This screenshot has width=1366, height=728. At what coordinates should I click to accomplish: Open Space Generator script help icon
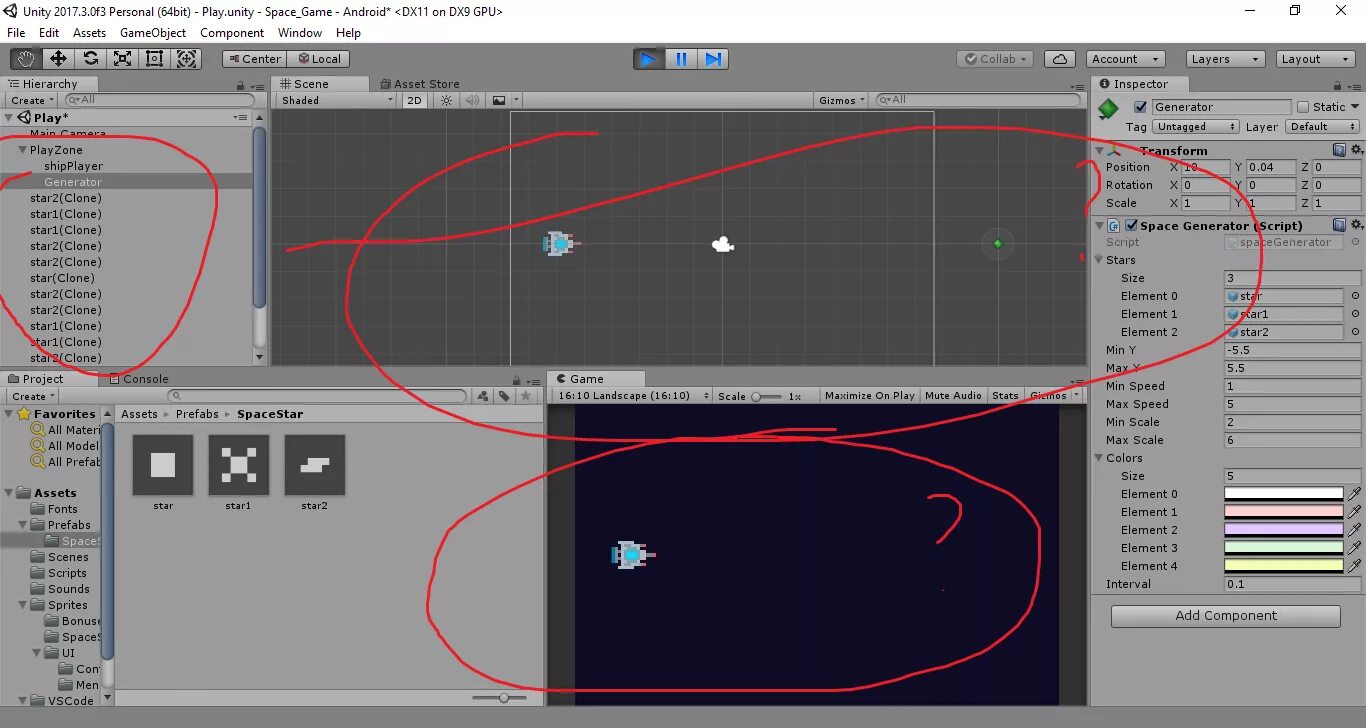pyautogui.click(x=1339, y=225)
